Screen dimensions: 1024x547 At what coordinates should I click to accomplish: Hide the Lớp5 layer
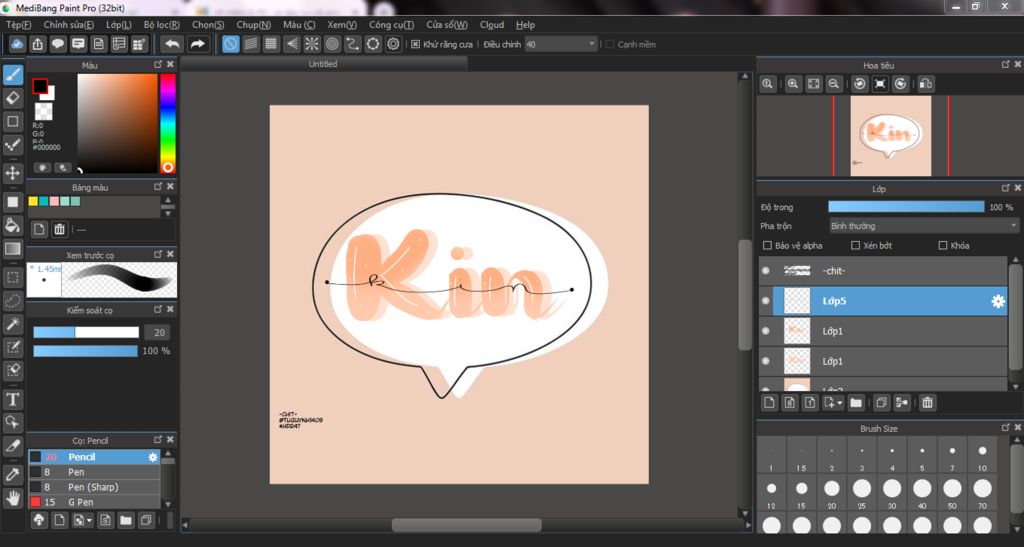[x=766, y=301]
